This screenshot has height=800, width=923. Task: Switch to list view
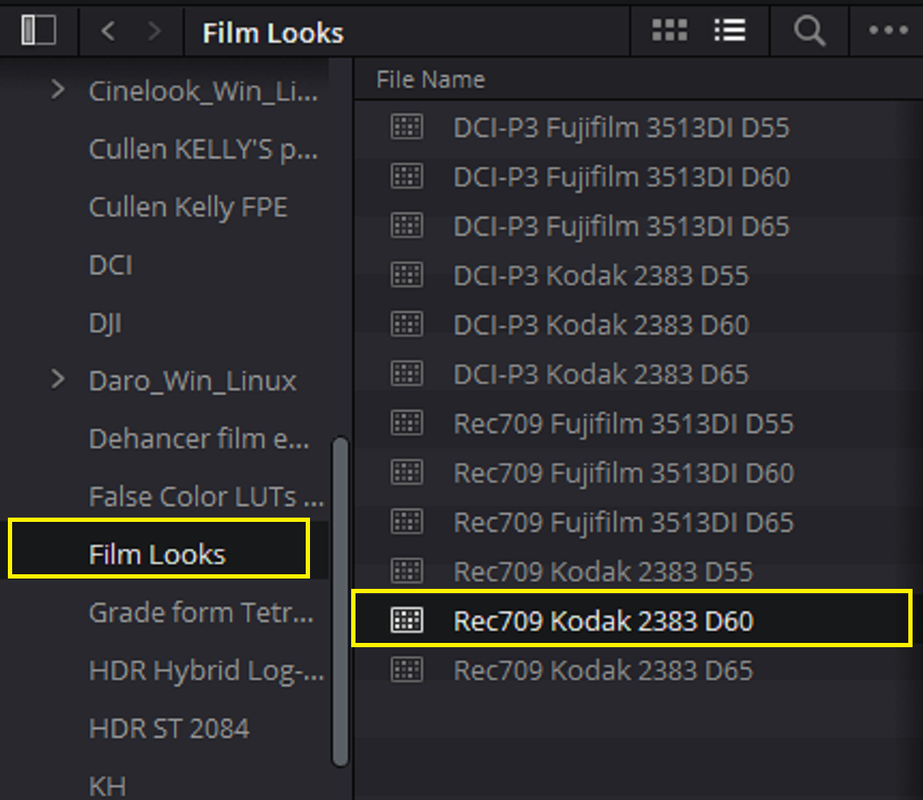click(730, 30)
